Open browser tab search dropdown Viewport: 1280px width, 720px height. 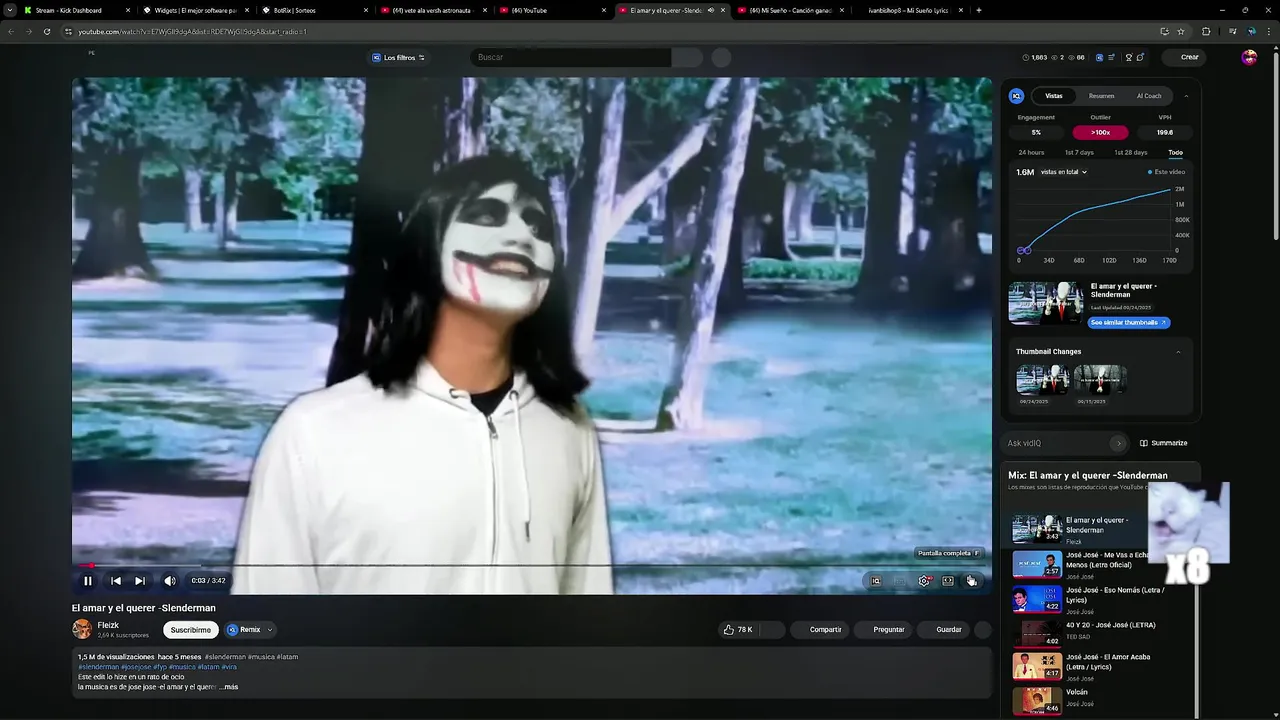(x=10, y=10)
